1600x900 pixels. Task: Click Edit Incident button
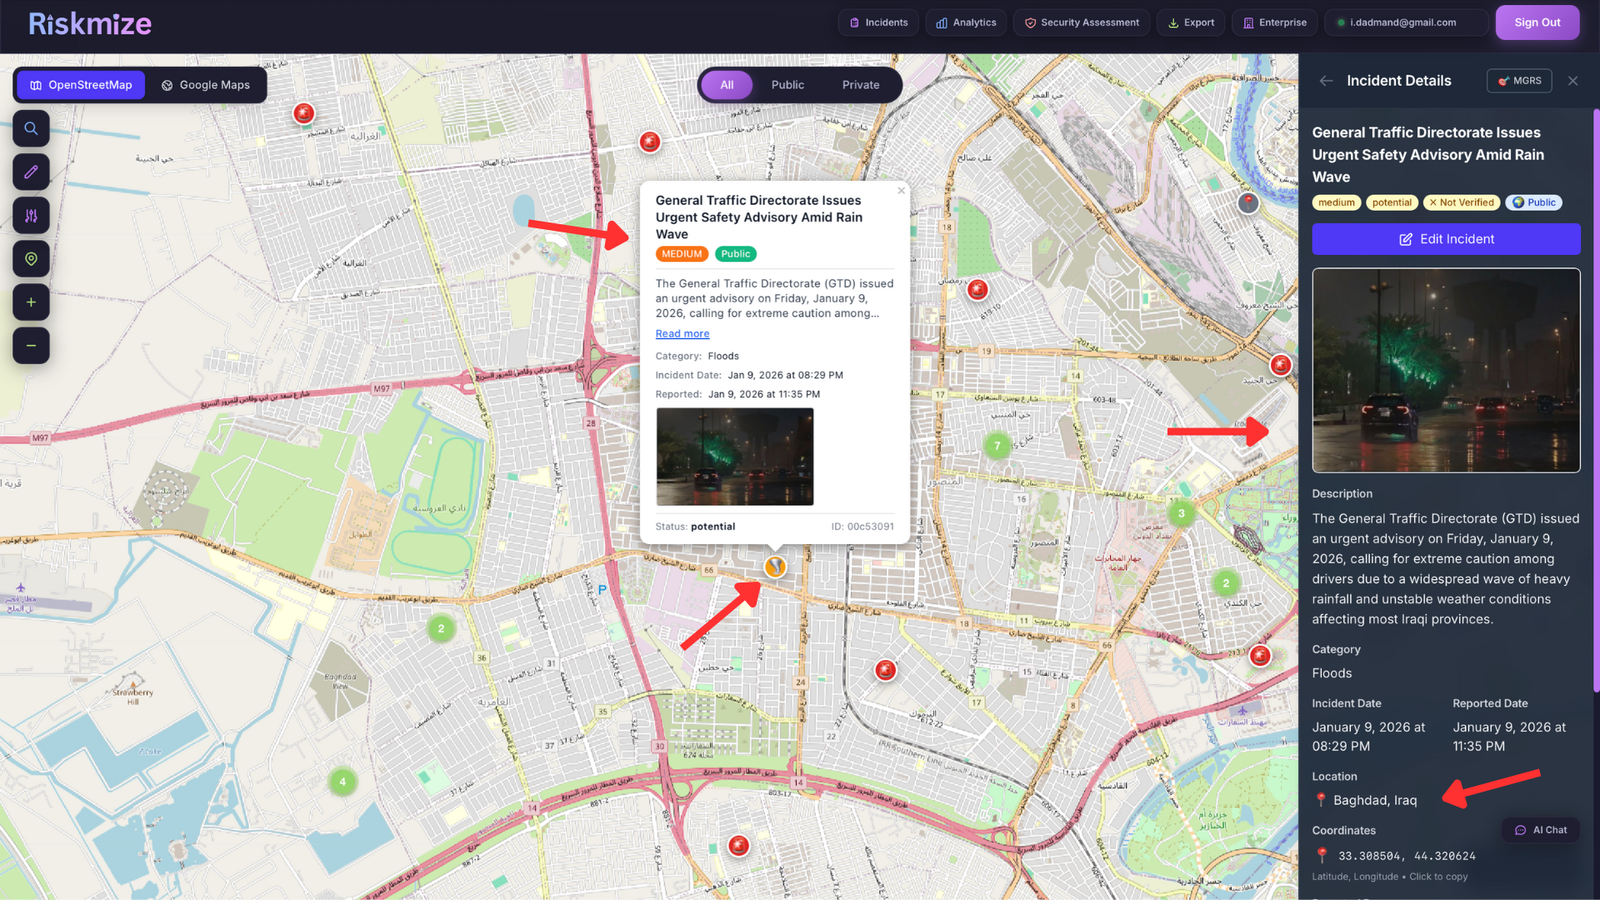tap(1445, 239)
